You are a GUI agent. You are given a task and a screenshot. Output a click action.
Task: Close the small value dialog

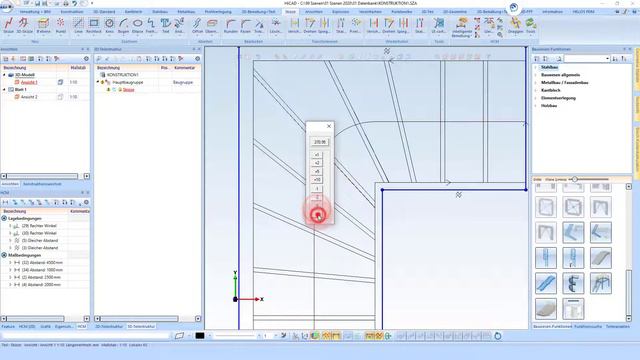click(x=329, y=126)
